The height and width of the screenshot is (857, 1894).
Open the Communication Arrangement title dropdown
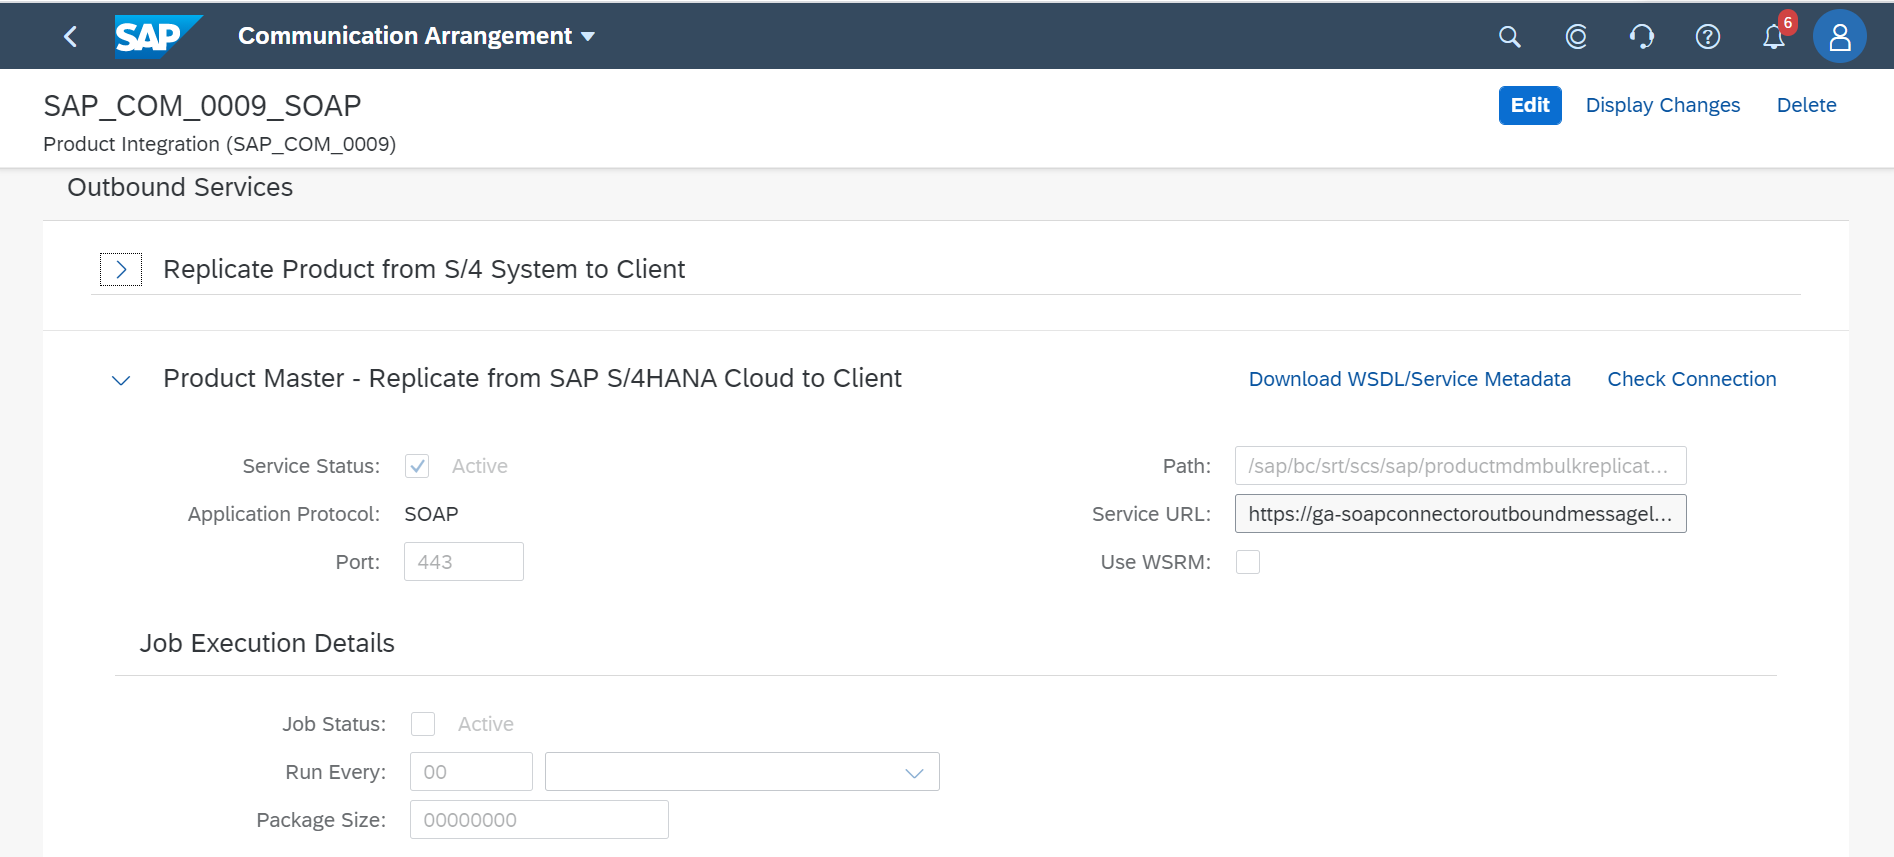(x=416, y=36)
